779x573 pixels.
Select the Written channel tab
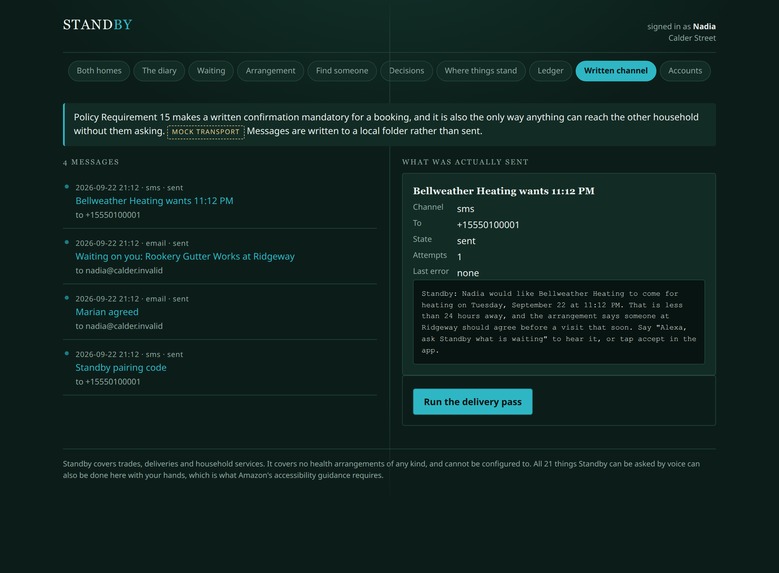616,71
